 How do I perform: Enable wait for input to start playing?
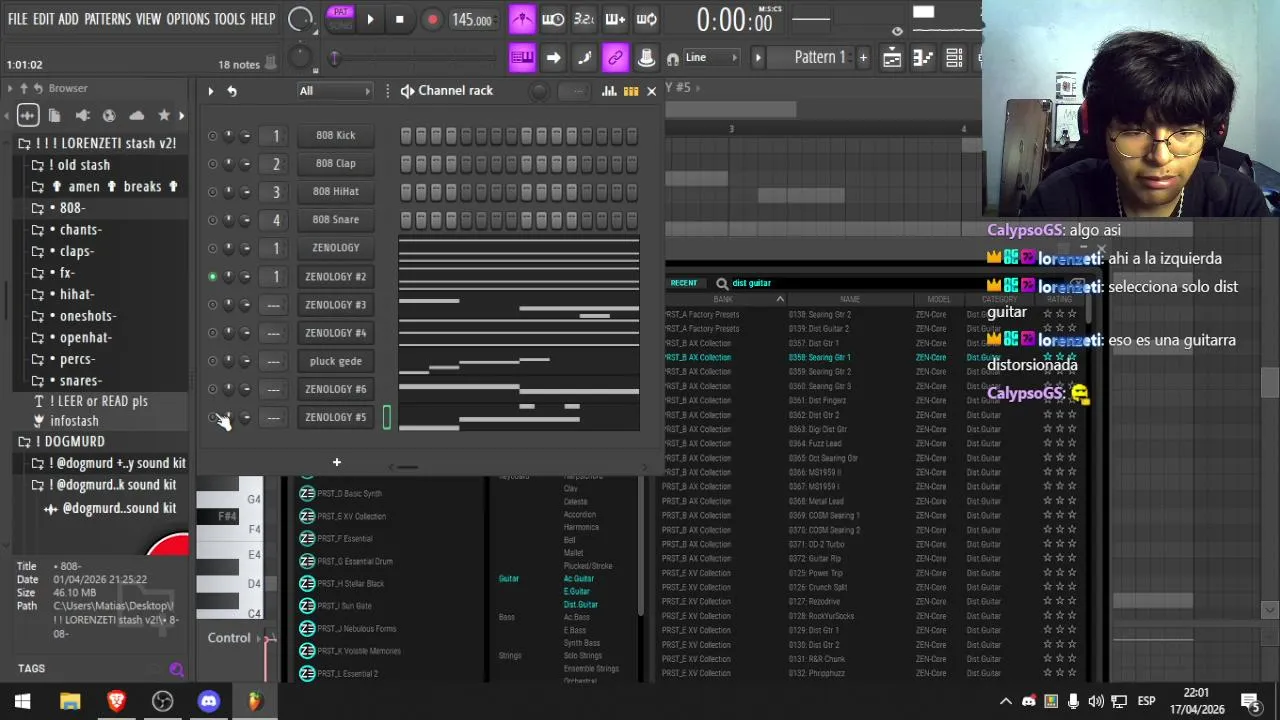[553, 19]
